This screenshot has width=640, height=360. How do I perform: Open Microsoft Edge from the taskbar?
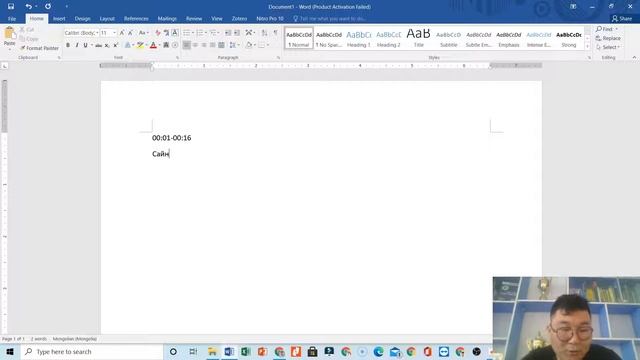pos(378,352)
